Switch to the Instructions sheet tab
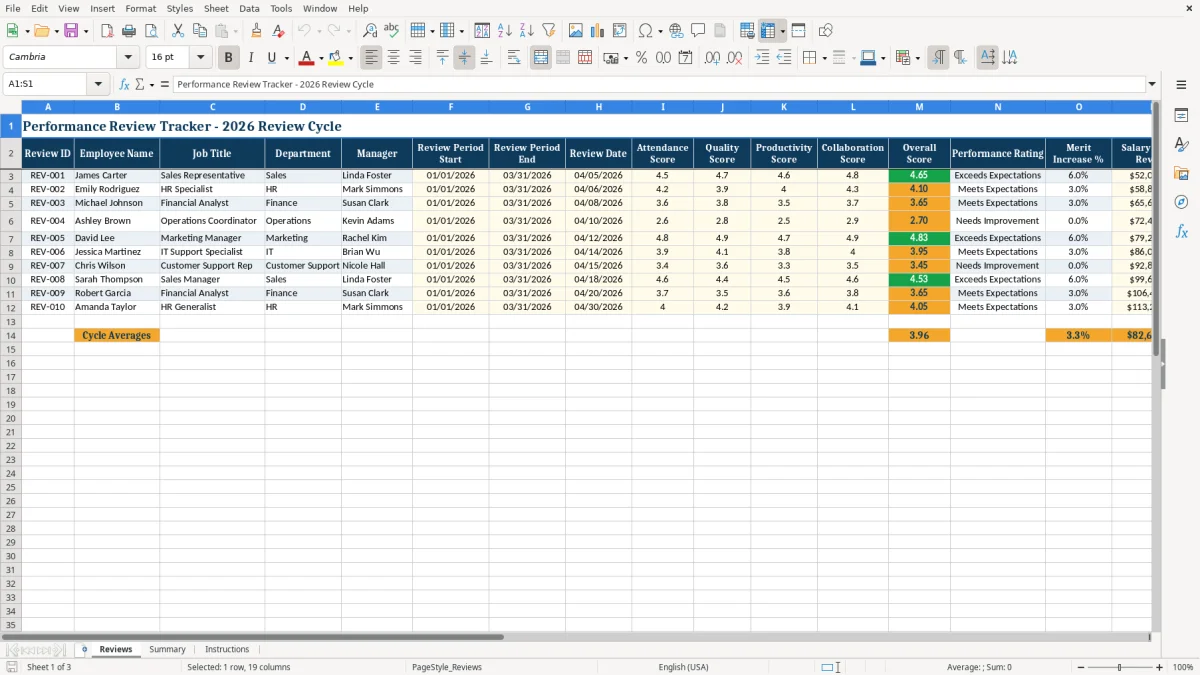The image size is (1200, 675). point(227,649)
